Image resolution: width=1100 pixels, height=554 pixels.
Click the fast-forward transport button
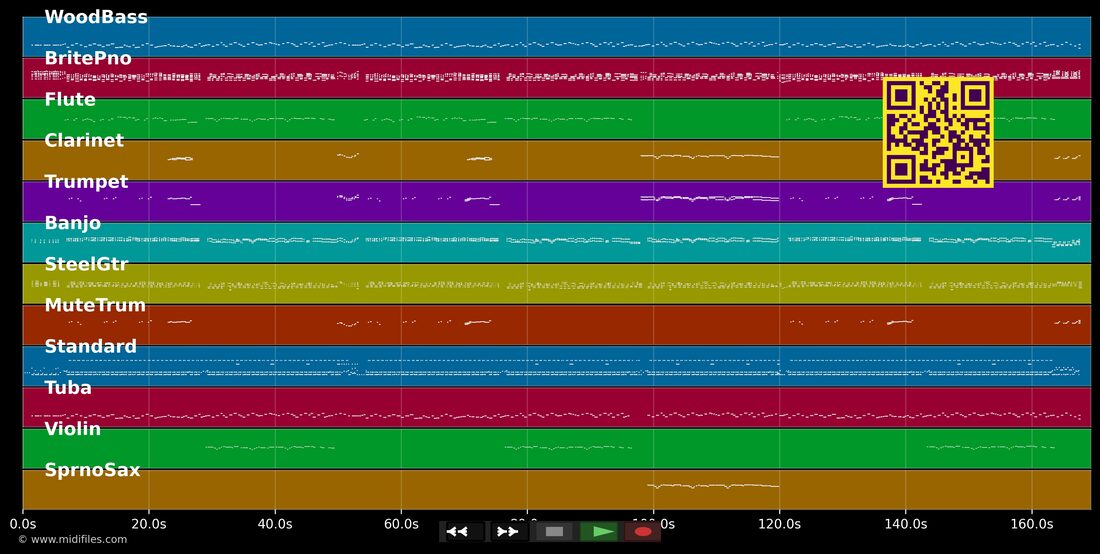coord(508,532)
